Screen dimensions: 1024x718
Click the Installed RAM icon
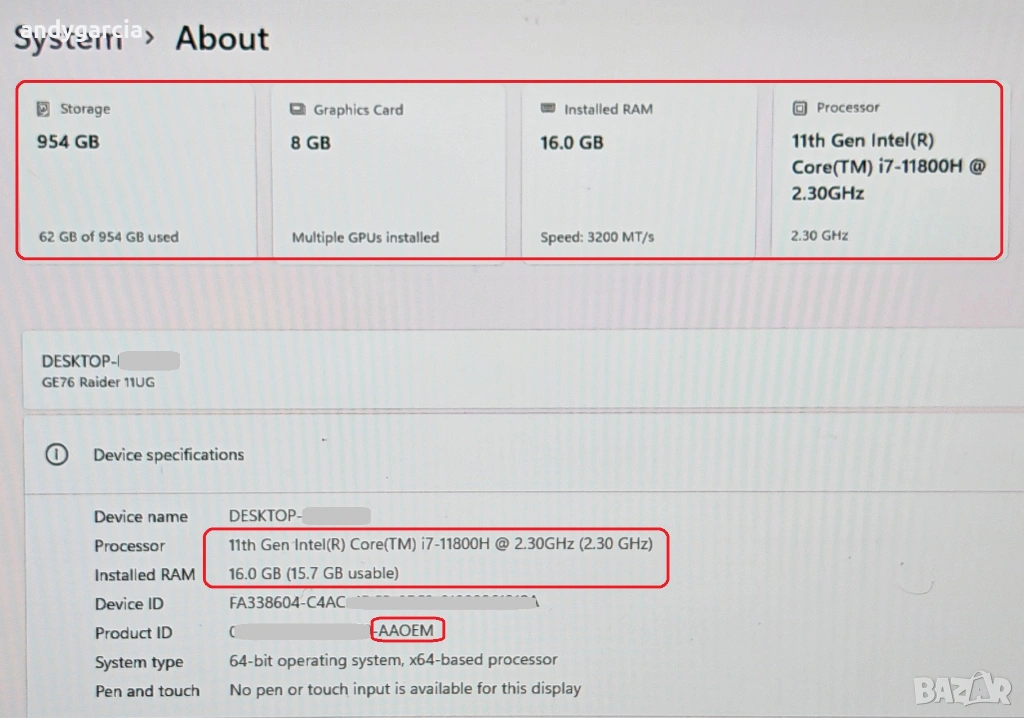pos(547,109)
